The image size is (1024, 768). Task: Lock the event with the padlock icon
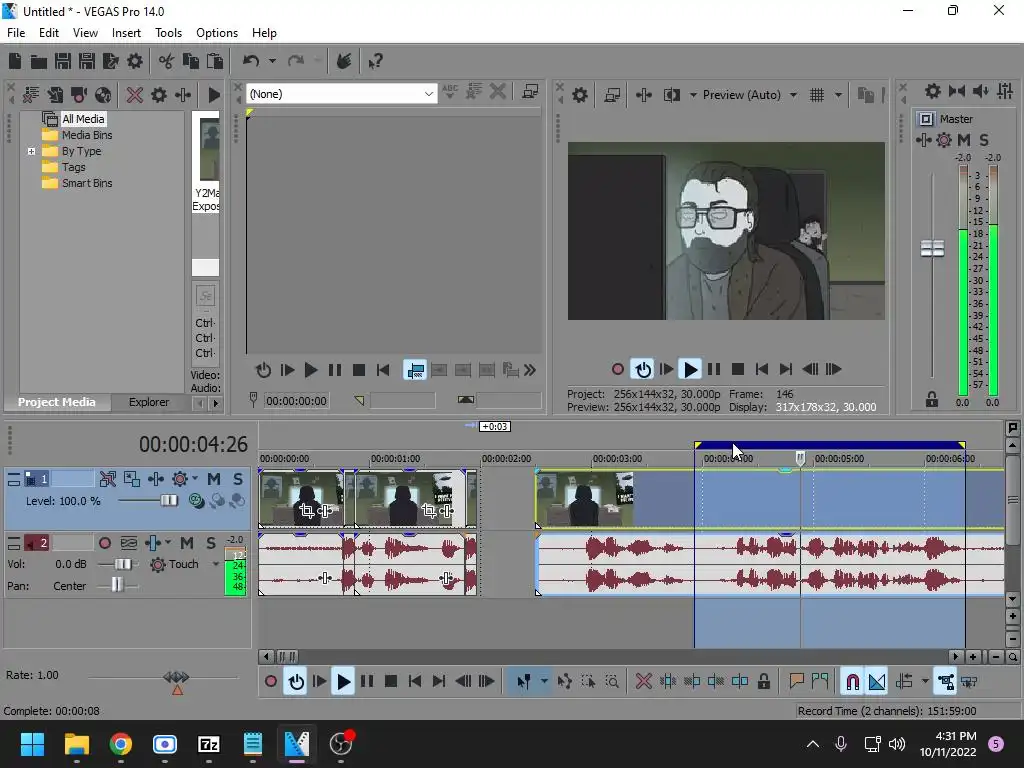coord(763,682)
